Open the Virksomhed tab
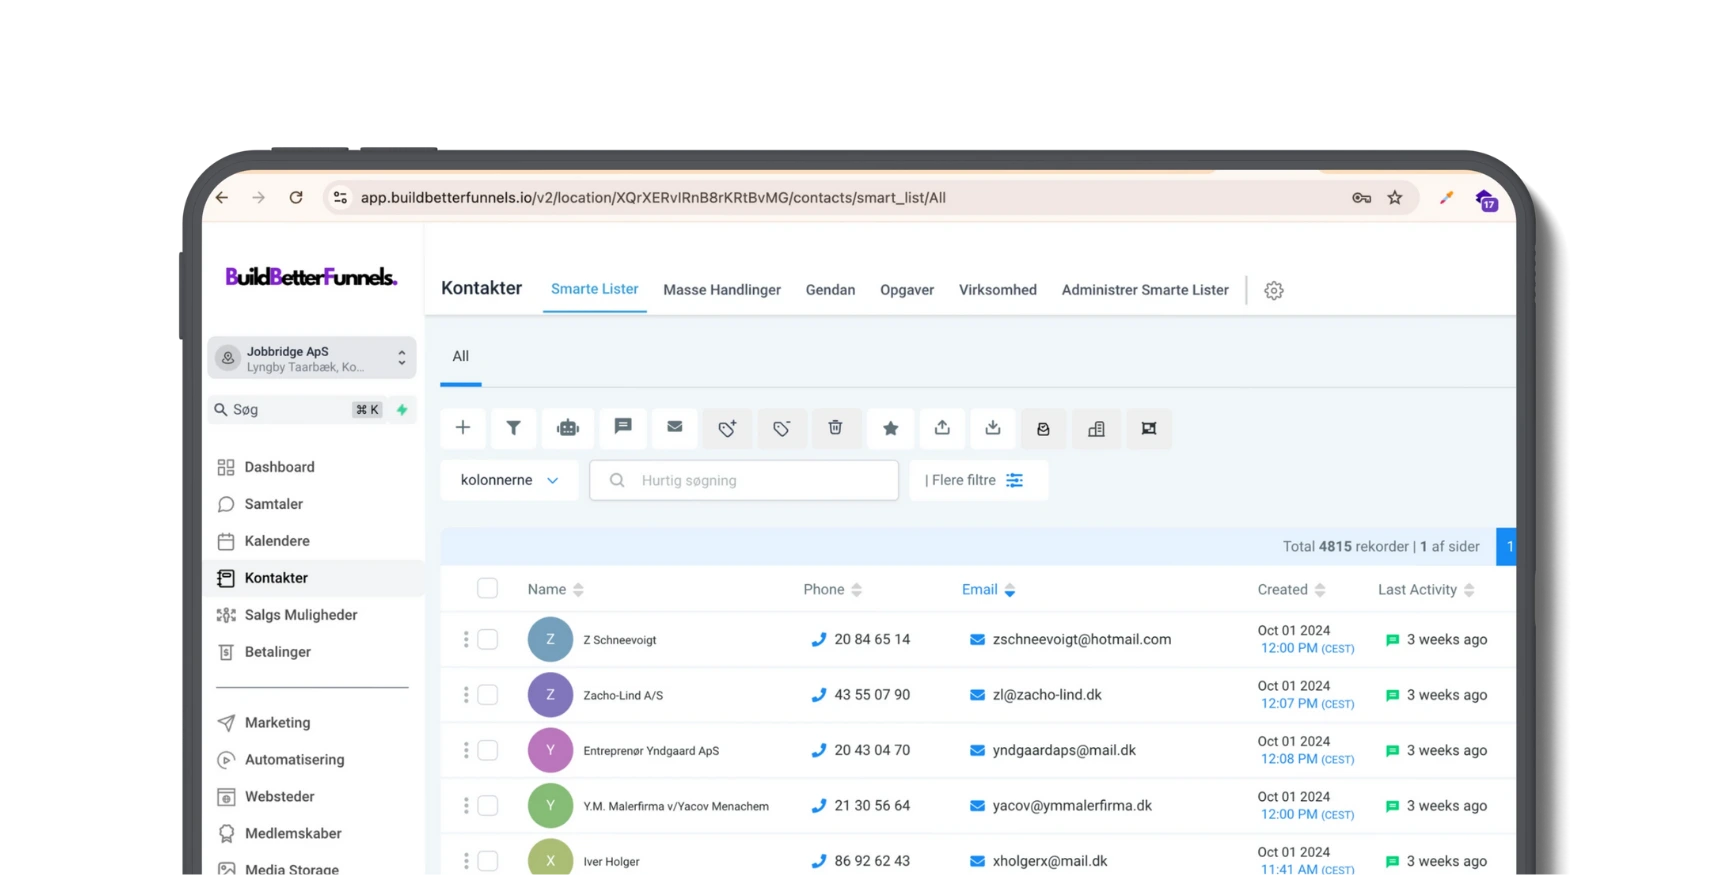The image size is (1719, 875). [997, 290]
